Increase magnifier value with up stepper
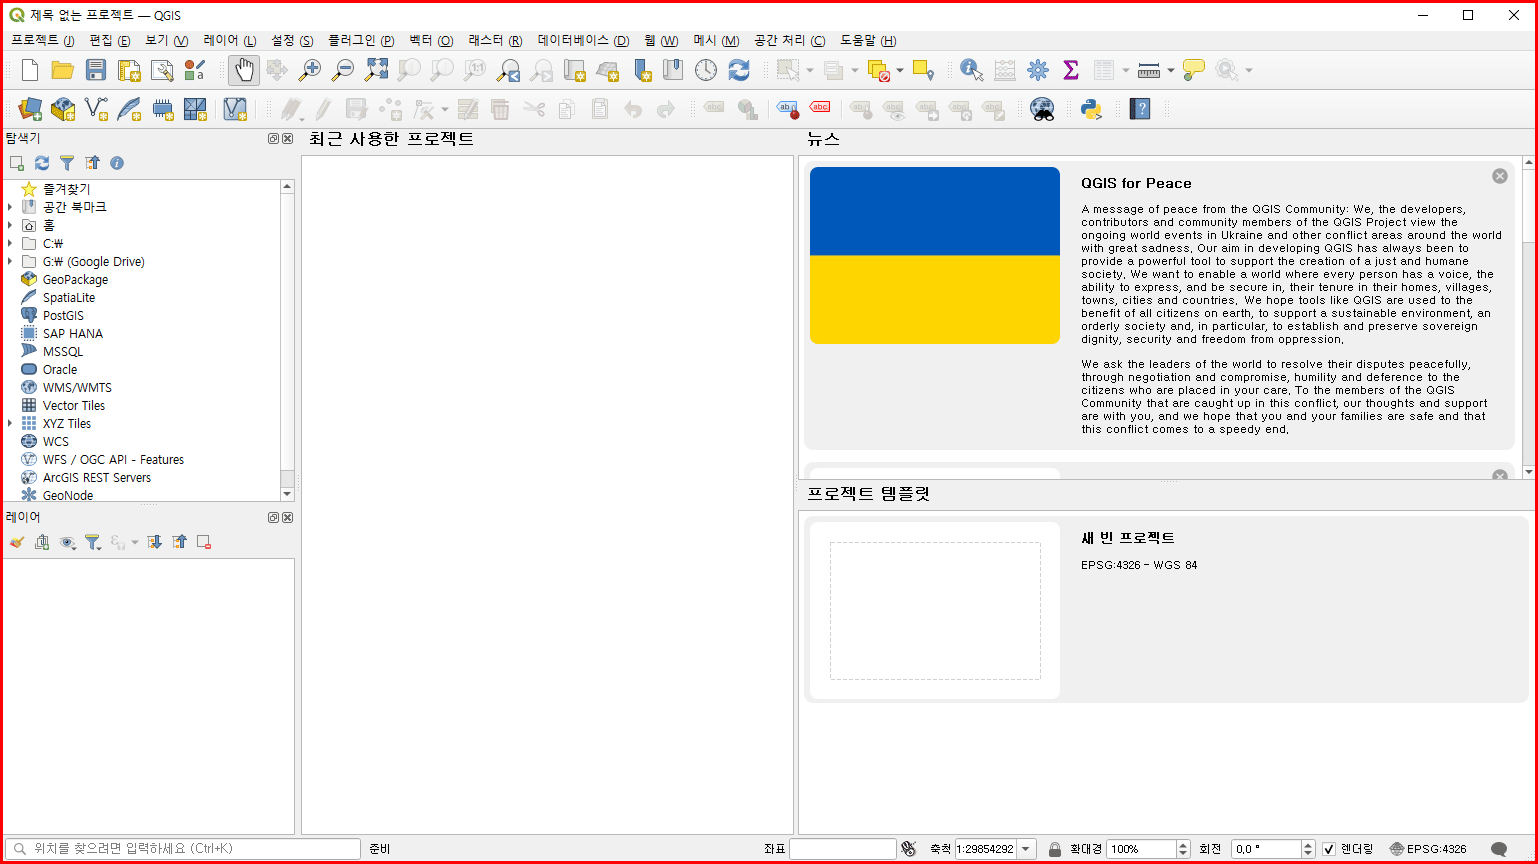The height and width of the screenshot is (864, 1538). pos(1183,845)
